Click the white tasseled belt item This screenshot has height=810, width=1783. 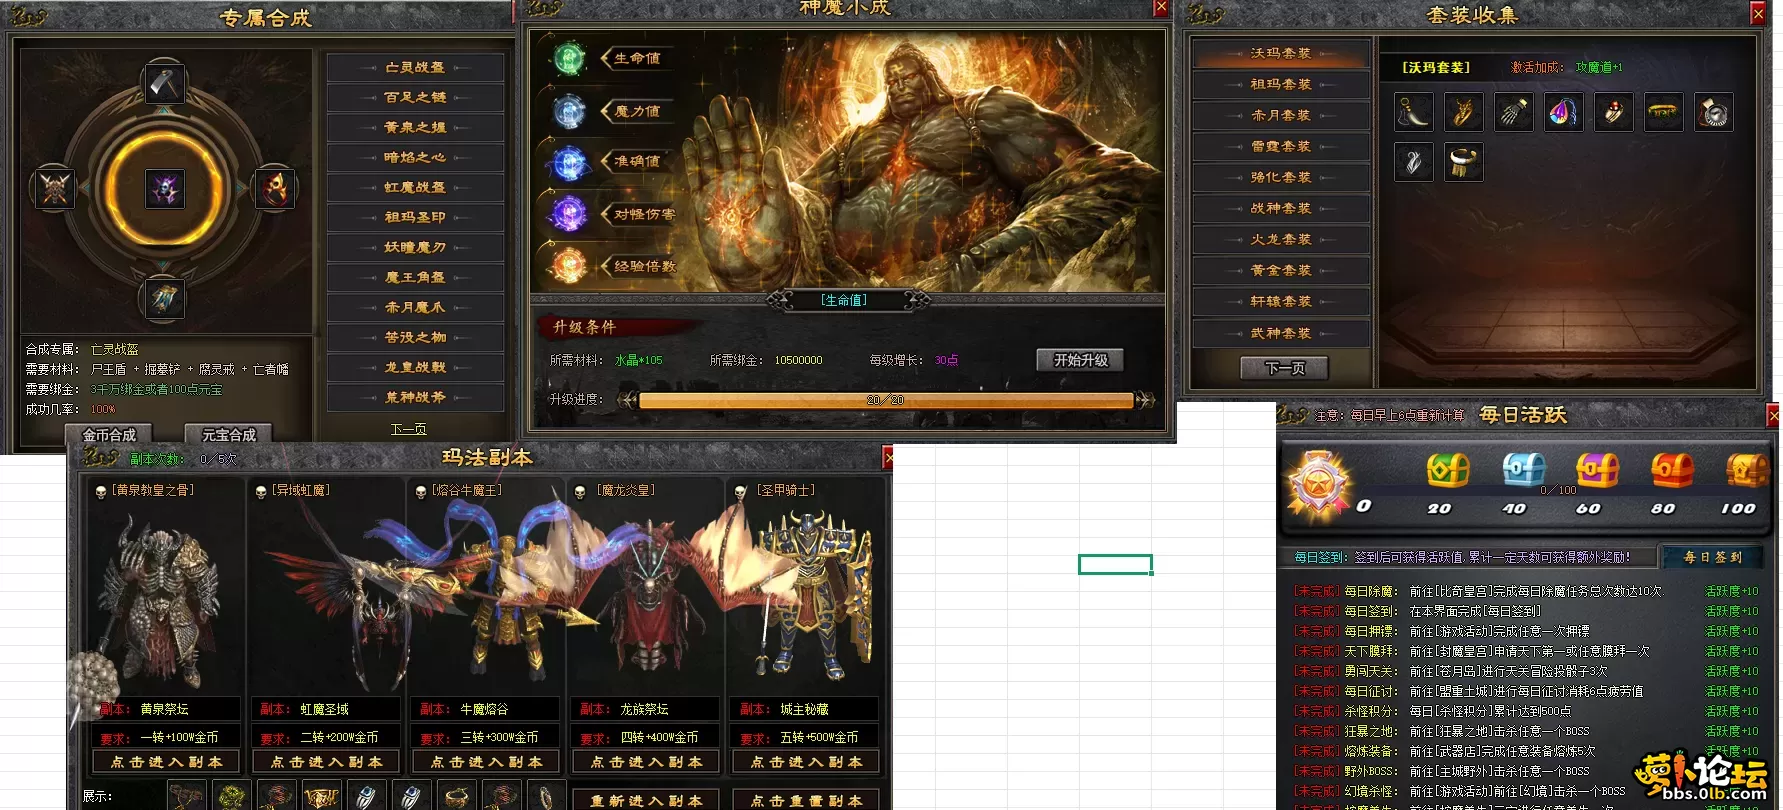[1463, 162]
